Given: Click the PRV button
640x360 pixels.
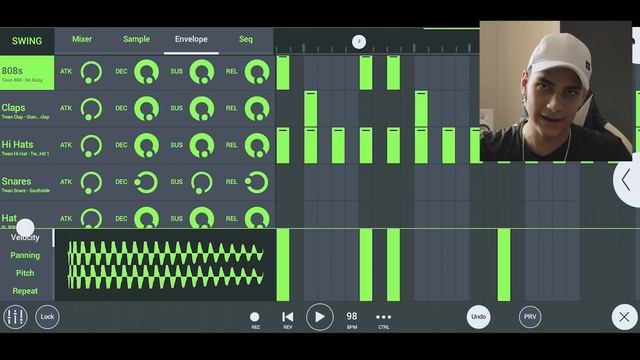Looking at the screenshot, I should [x=530, y=317].
